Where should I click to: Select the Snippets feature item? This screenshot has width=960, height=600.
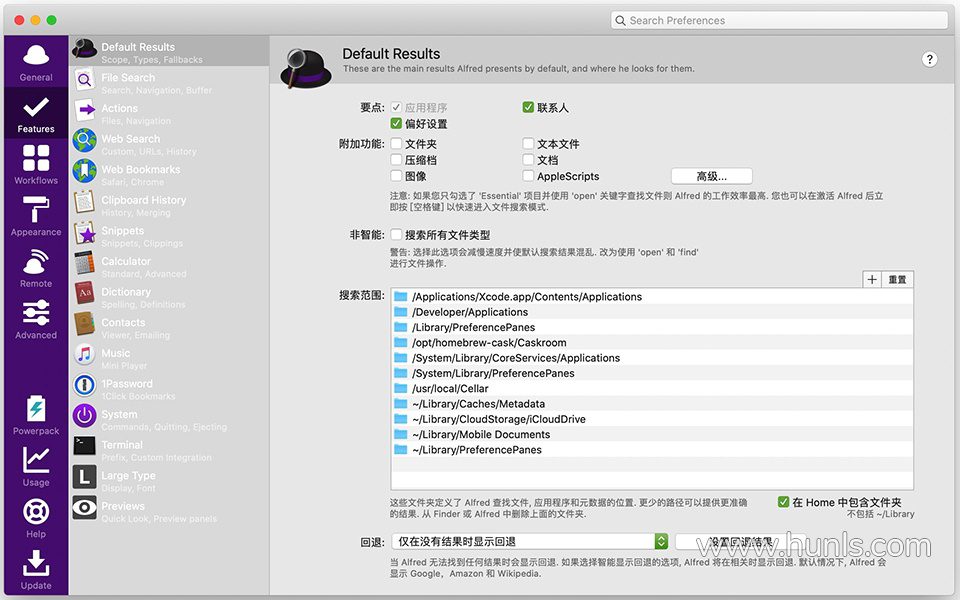122,231
